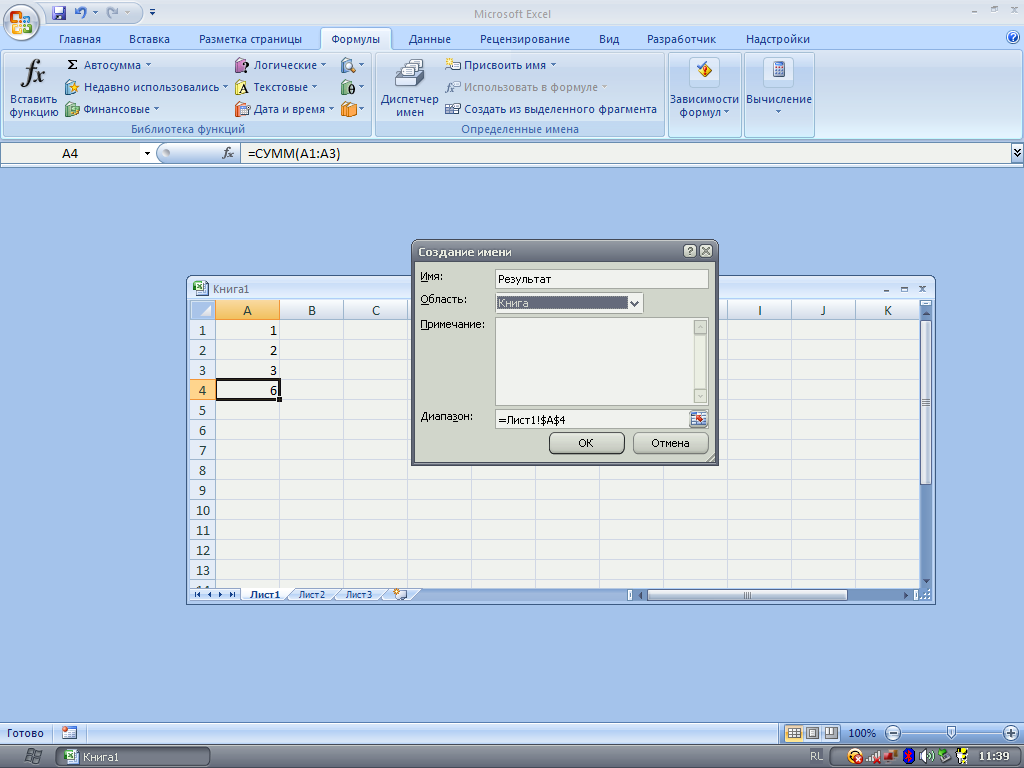The width and height of the screenshot is (1024, 768).
Task: Switch to Page Break Preview
Action: 831,733
